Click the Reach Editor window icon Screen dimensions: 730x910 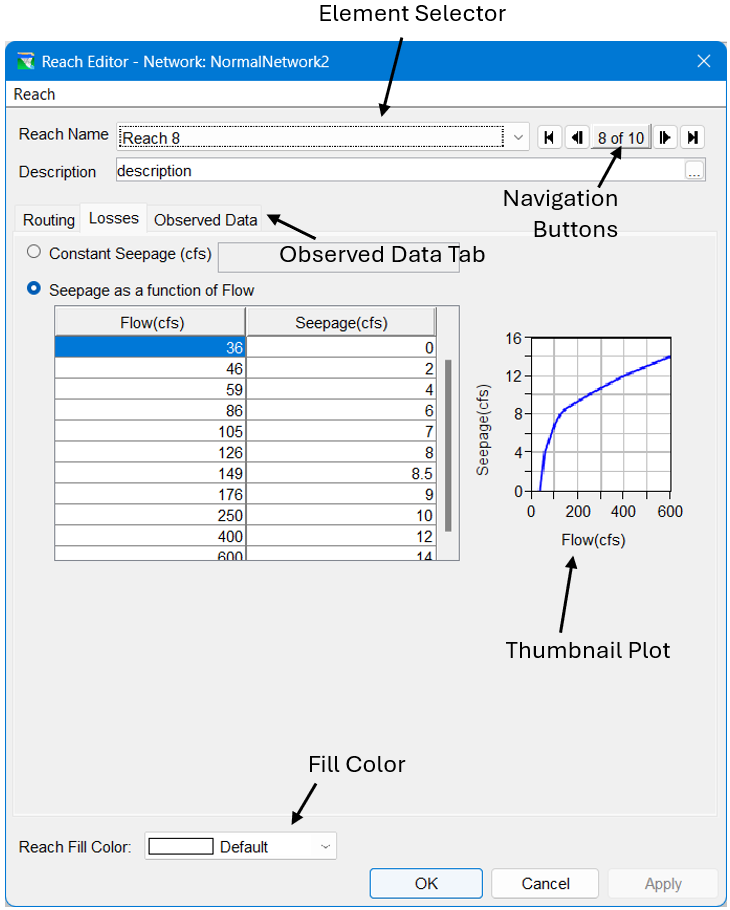click(27, 62)
